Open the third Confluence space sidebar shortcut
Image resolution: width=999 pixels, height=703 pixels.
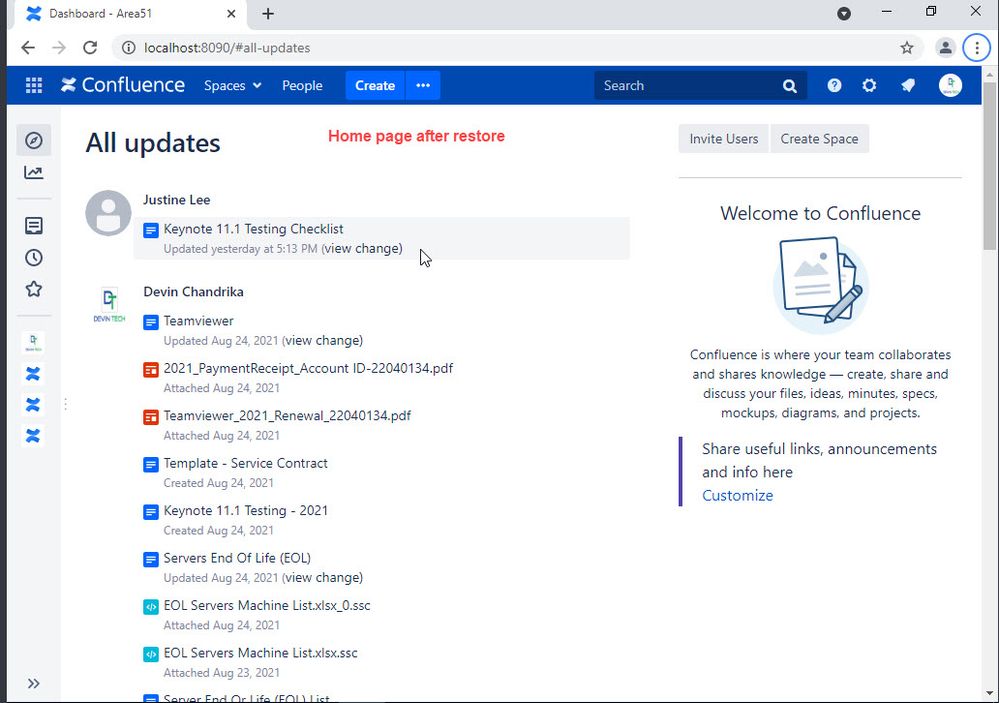pos(33,436)
